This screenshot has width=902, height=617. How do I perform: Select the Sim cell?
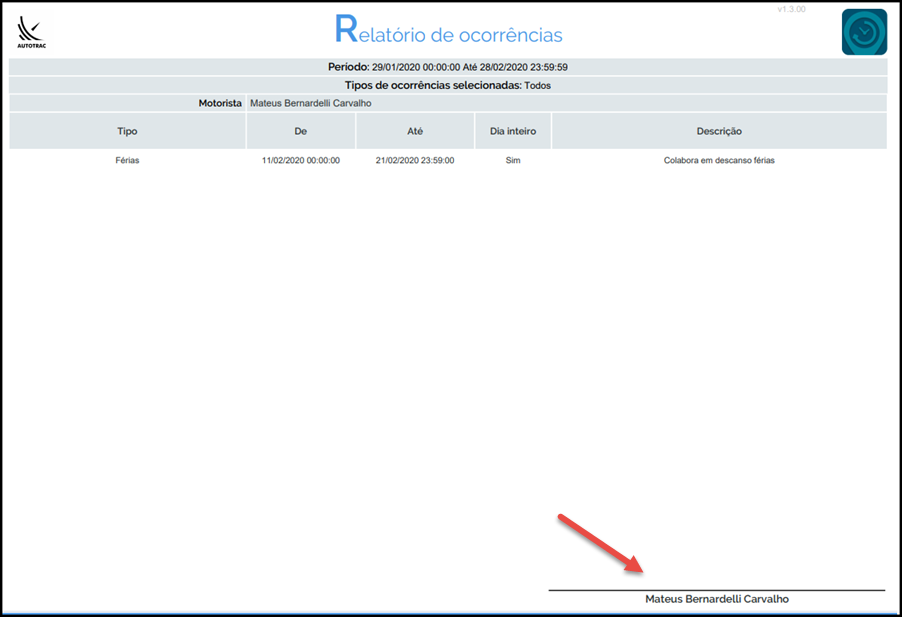513,160
